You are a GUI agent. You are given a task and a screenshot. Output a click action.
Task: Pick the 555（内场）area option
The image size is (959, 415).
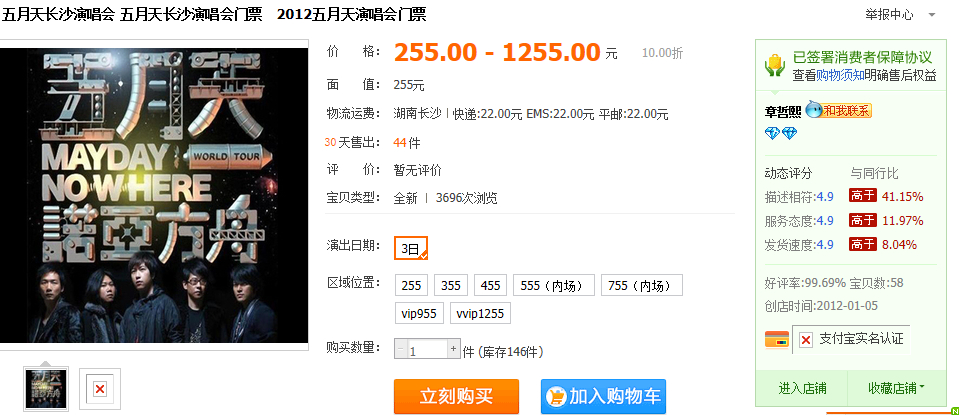tap(554, 285)
